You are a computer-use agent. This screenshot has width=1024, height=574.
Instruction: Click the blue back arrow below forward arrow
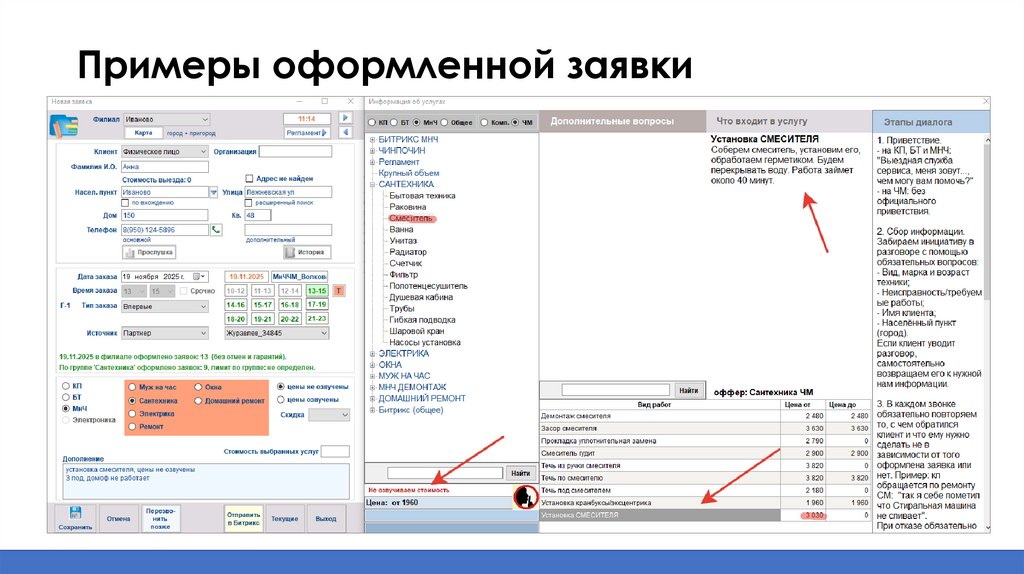click(345, 133)
